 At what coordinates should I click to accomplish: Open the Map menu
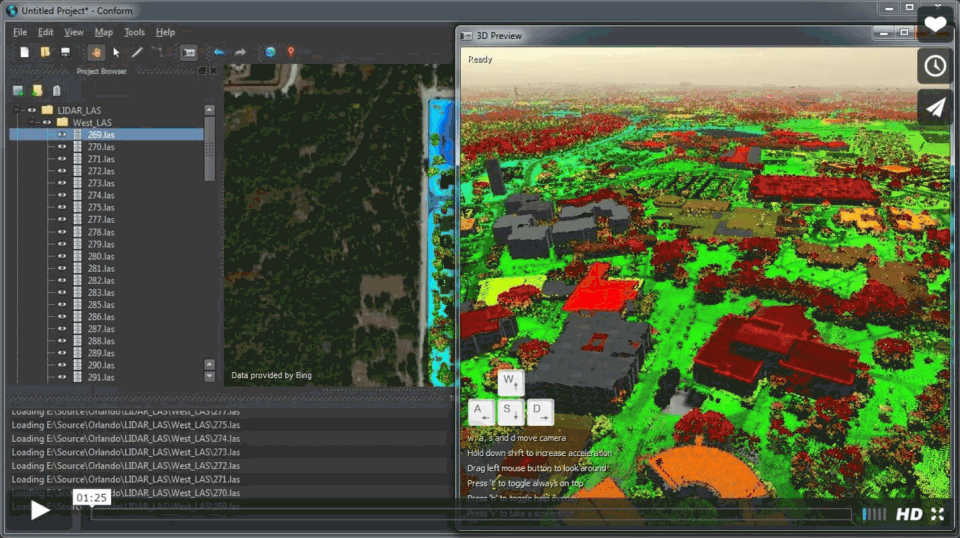pos(103,32)
